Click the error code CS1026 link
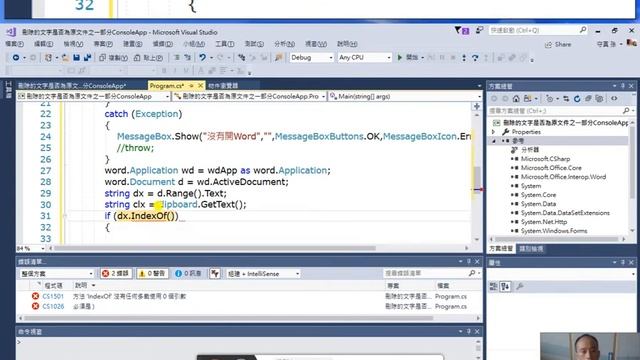640x360 pixels. (x=53, y=306)
